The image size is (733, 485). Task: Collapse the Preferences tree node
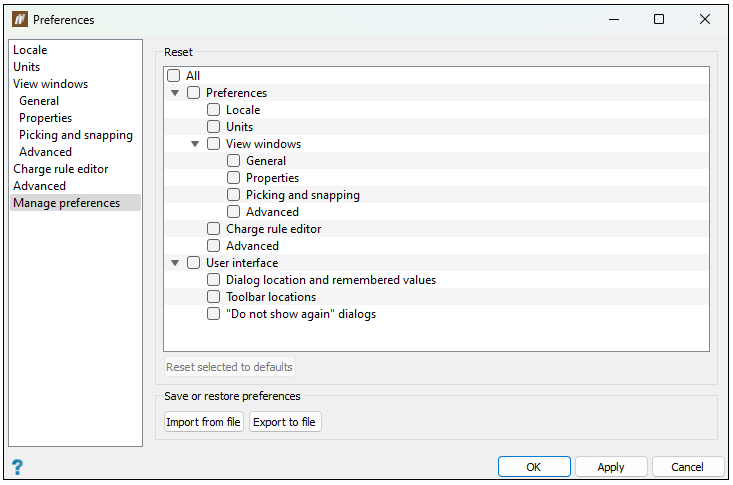pos(175,93)
